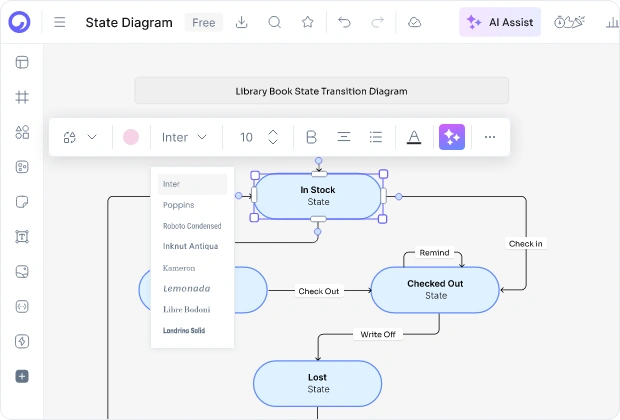Click the switch shape type icon
This screenshot has height=420, width=620.
pyautogui.click(x=70, y=137)
